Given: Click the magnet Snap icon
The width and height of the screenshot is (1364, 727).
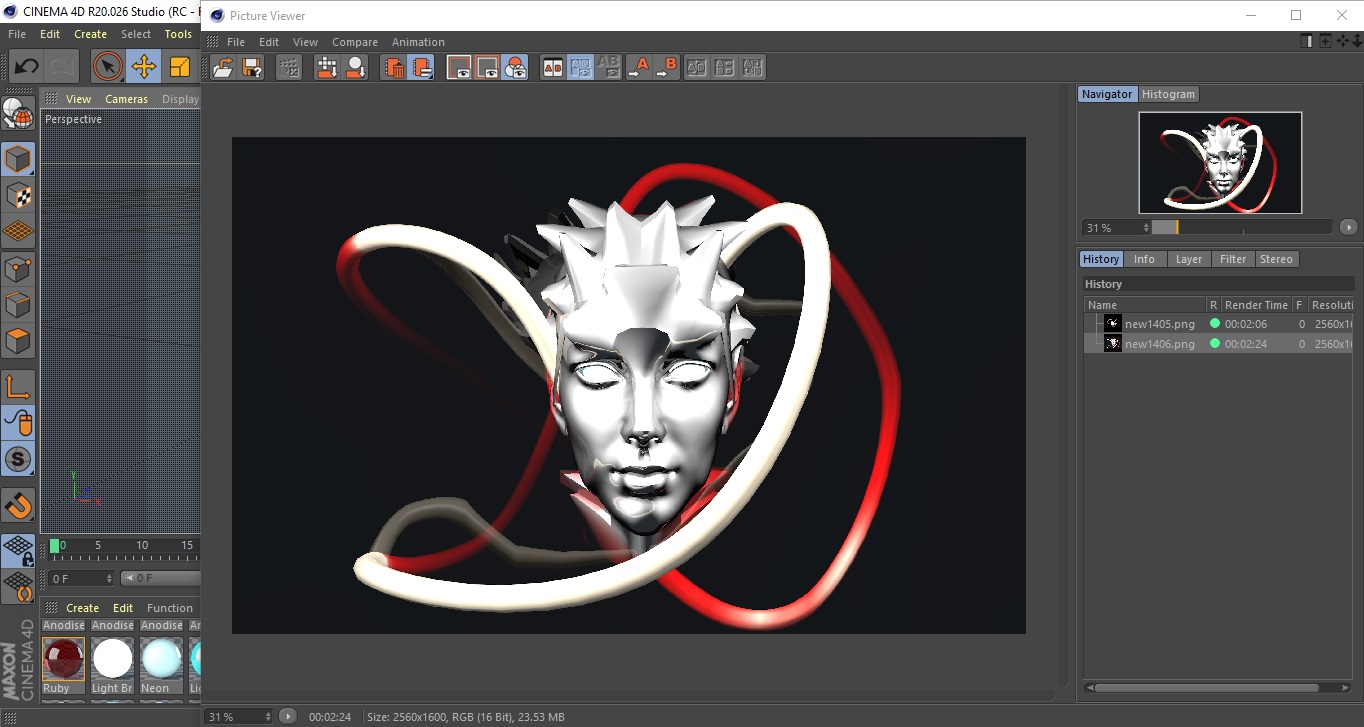Looking at the screenshot, I should [x=18, y=506].
